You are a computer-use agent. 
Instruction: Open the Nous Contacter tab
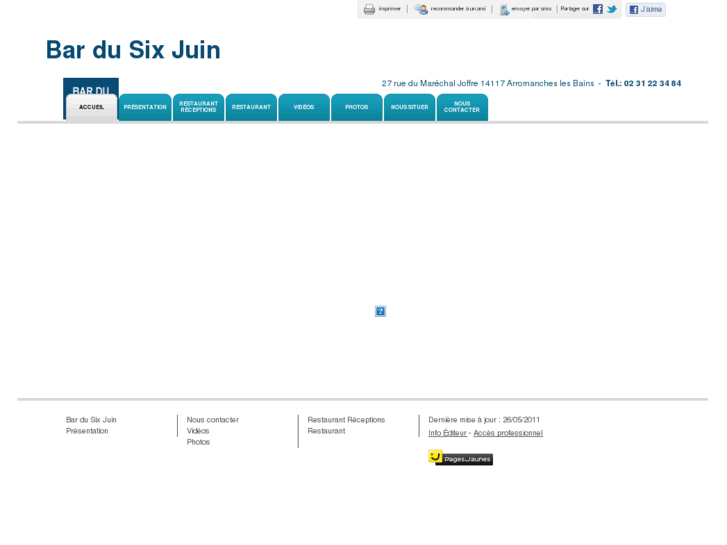[462, 107]
